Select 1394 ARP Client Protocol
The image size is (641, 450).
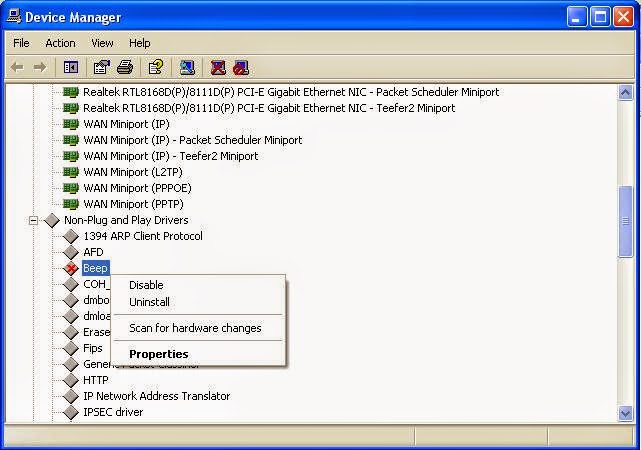coord(143,236)
